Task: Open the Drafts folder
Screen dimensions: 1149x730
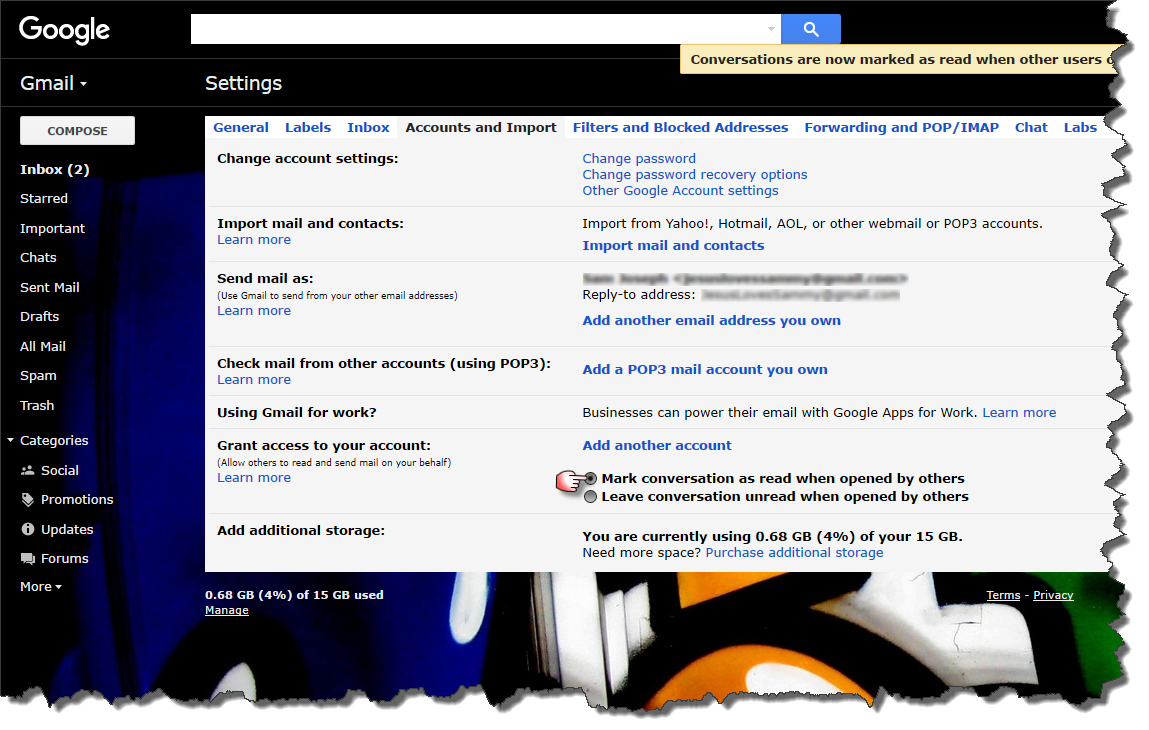Action: point(40,317)
